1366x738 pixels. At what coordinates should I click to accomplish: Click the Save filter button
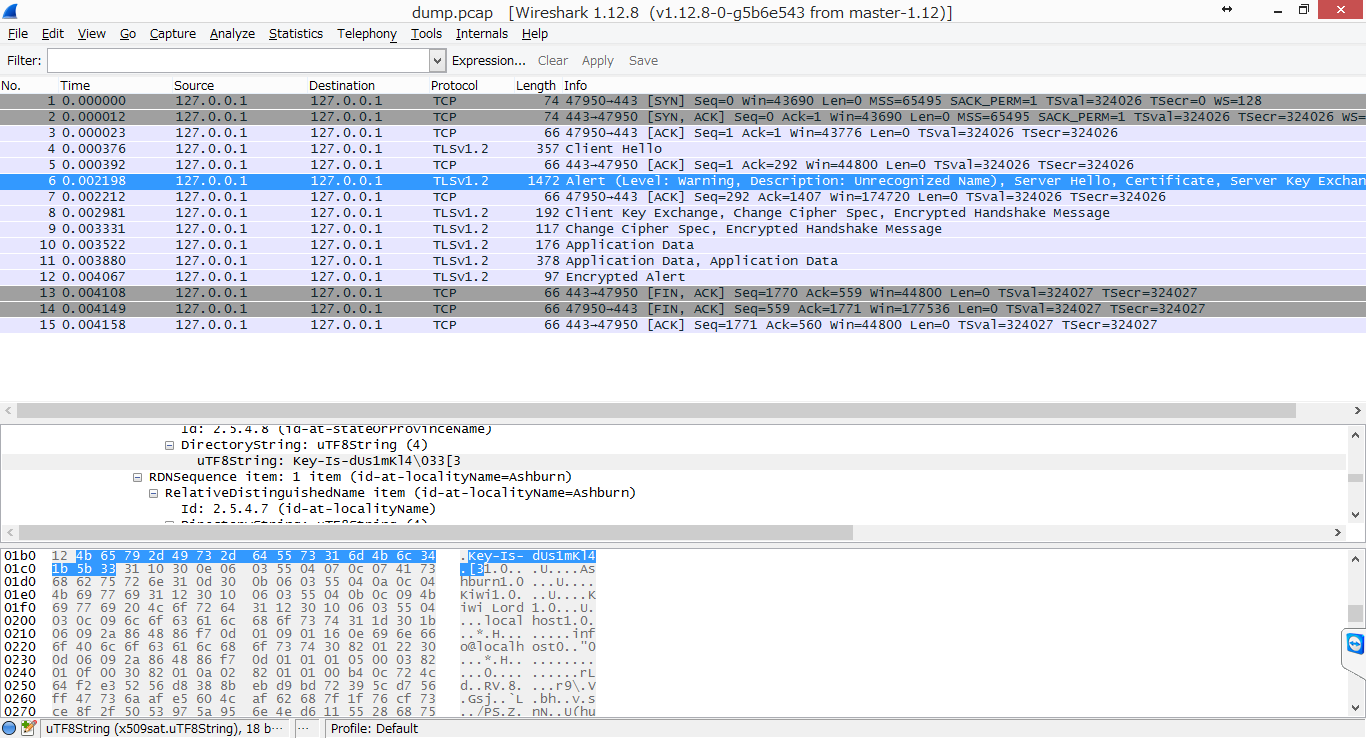pyautogui.click(x=643, y=61)
